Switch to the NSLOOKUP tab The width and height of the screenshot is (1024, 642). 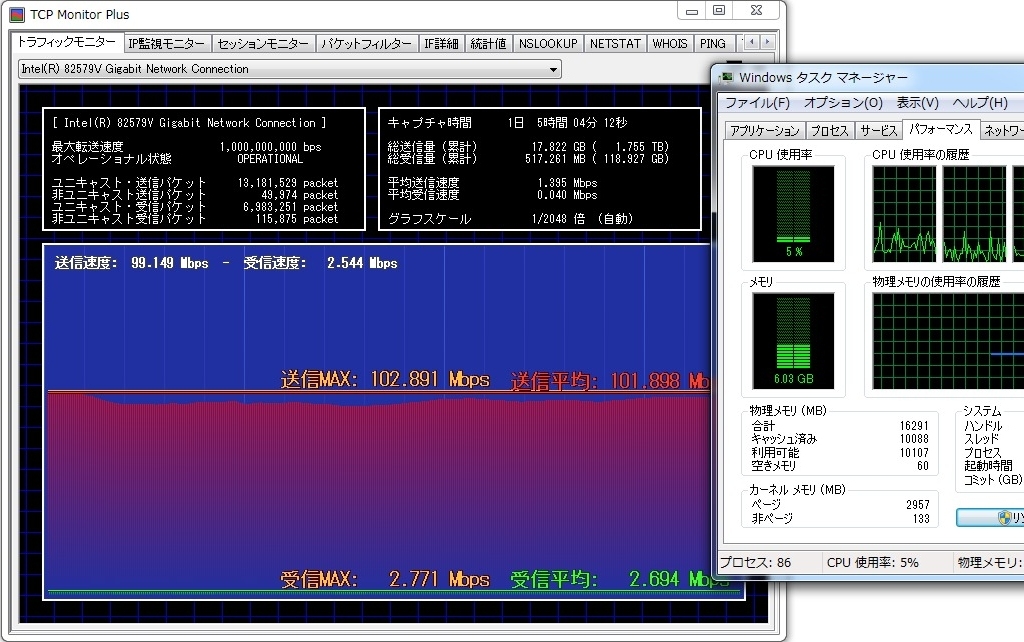click(x=548, y=44)
